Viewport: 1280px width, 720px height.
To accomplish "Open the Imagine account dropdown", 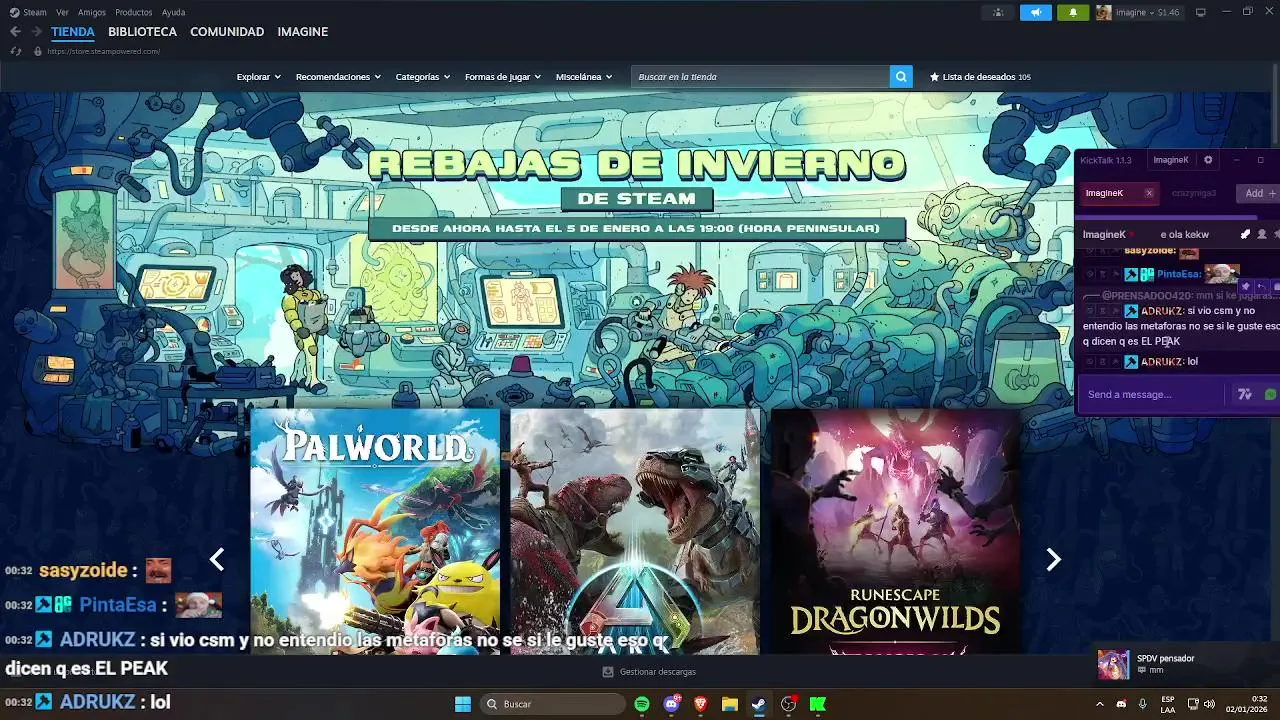I will point(1148,12).
